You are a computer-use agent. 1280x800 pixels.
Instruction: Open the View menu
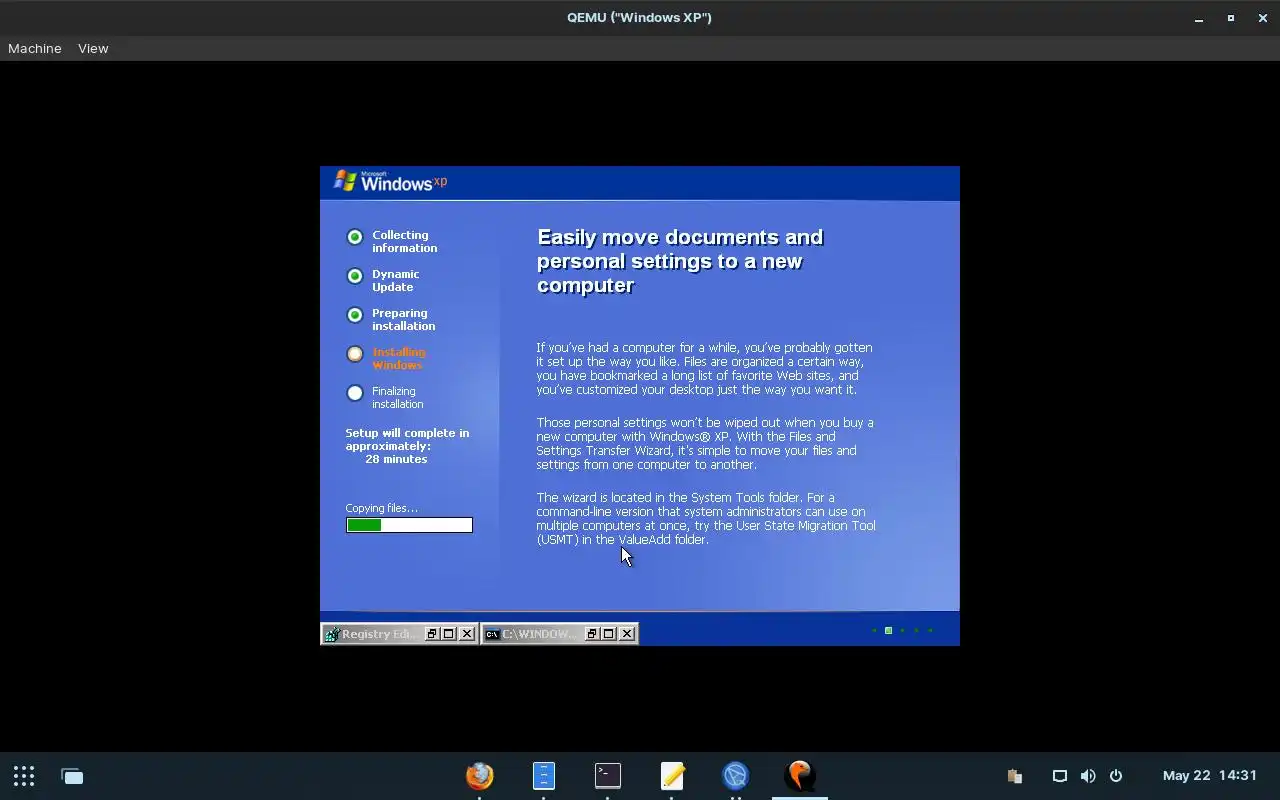pos(93,48)
